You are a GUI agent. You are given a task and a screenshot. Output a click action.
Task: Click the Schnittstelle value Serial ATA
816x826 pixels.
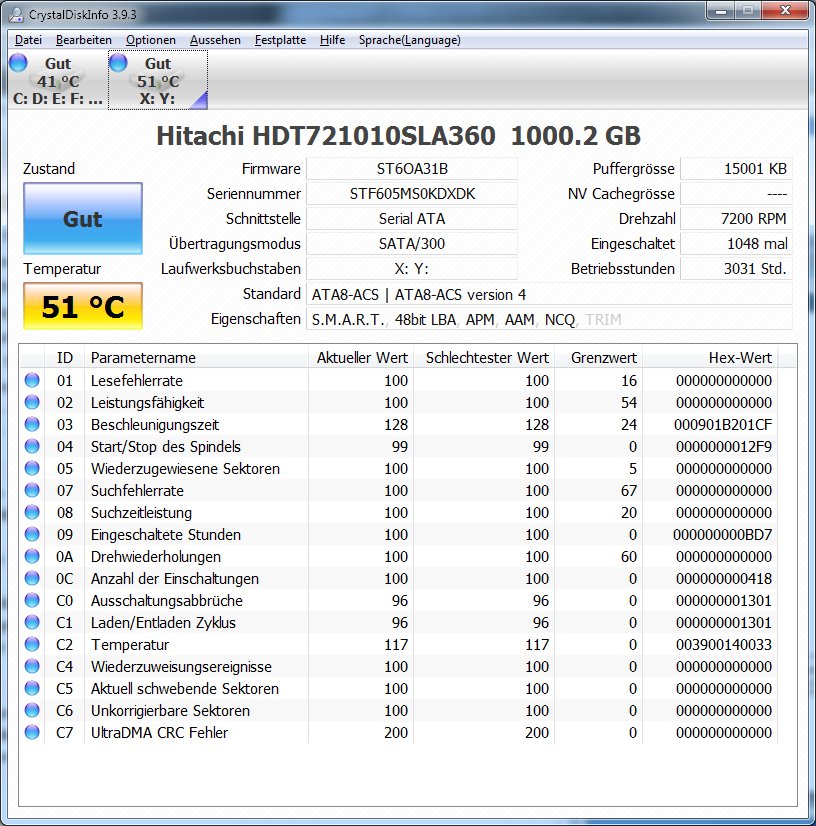click(x=412, y=219)
